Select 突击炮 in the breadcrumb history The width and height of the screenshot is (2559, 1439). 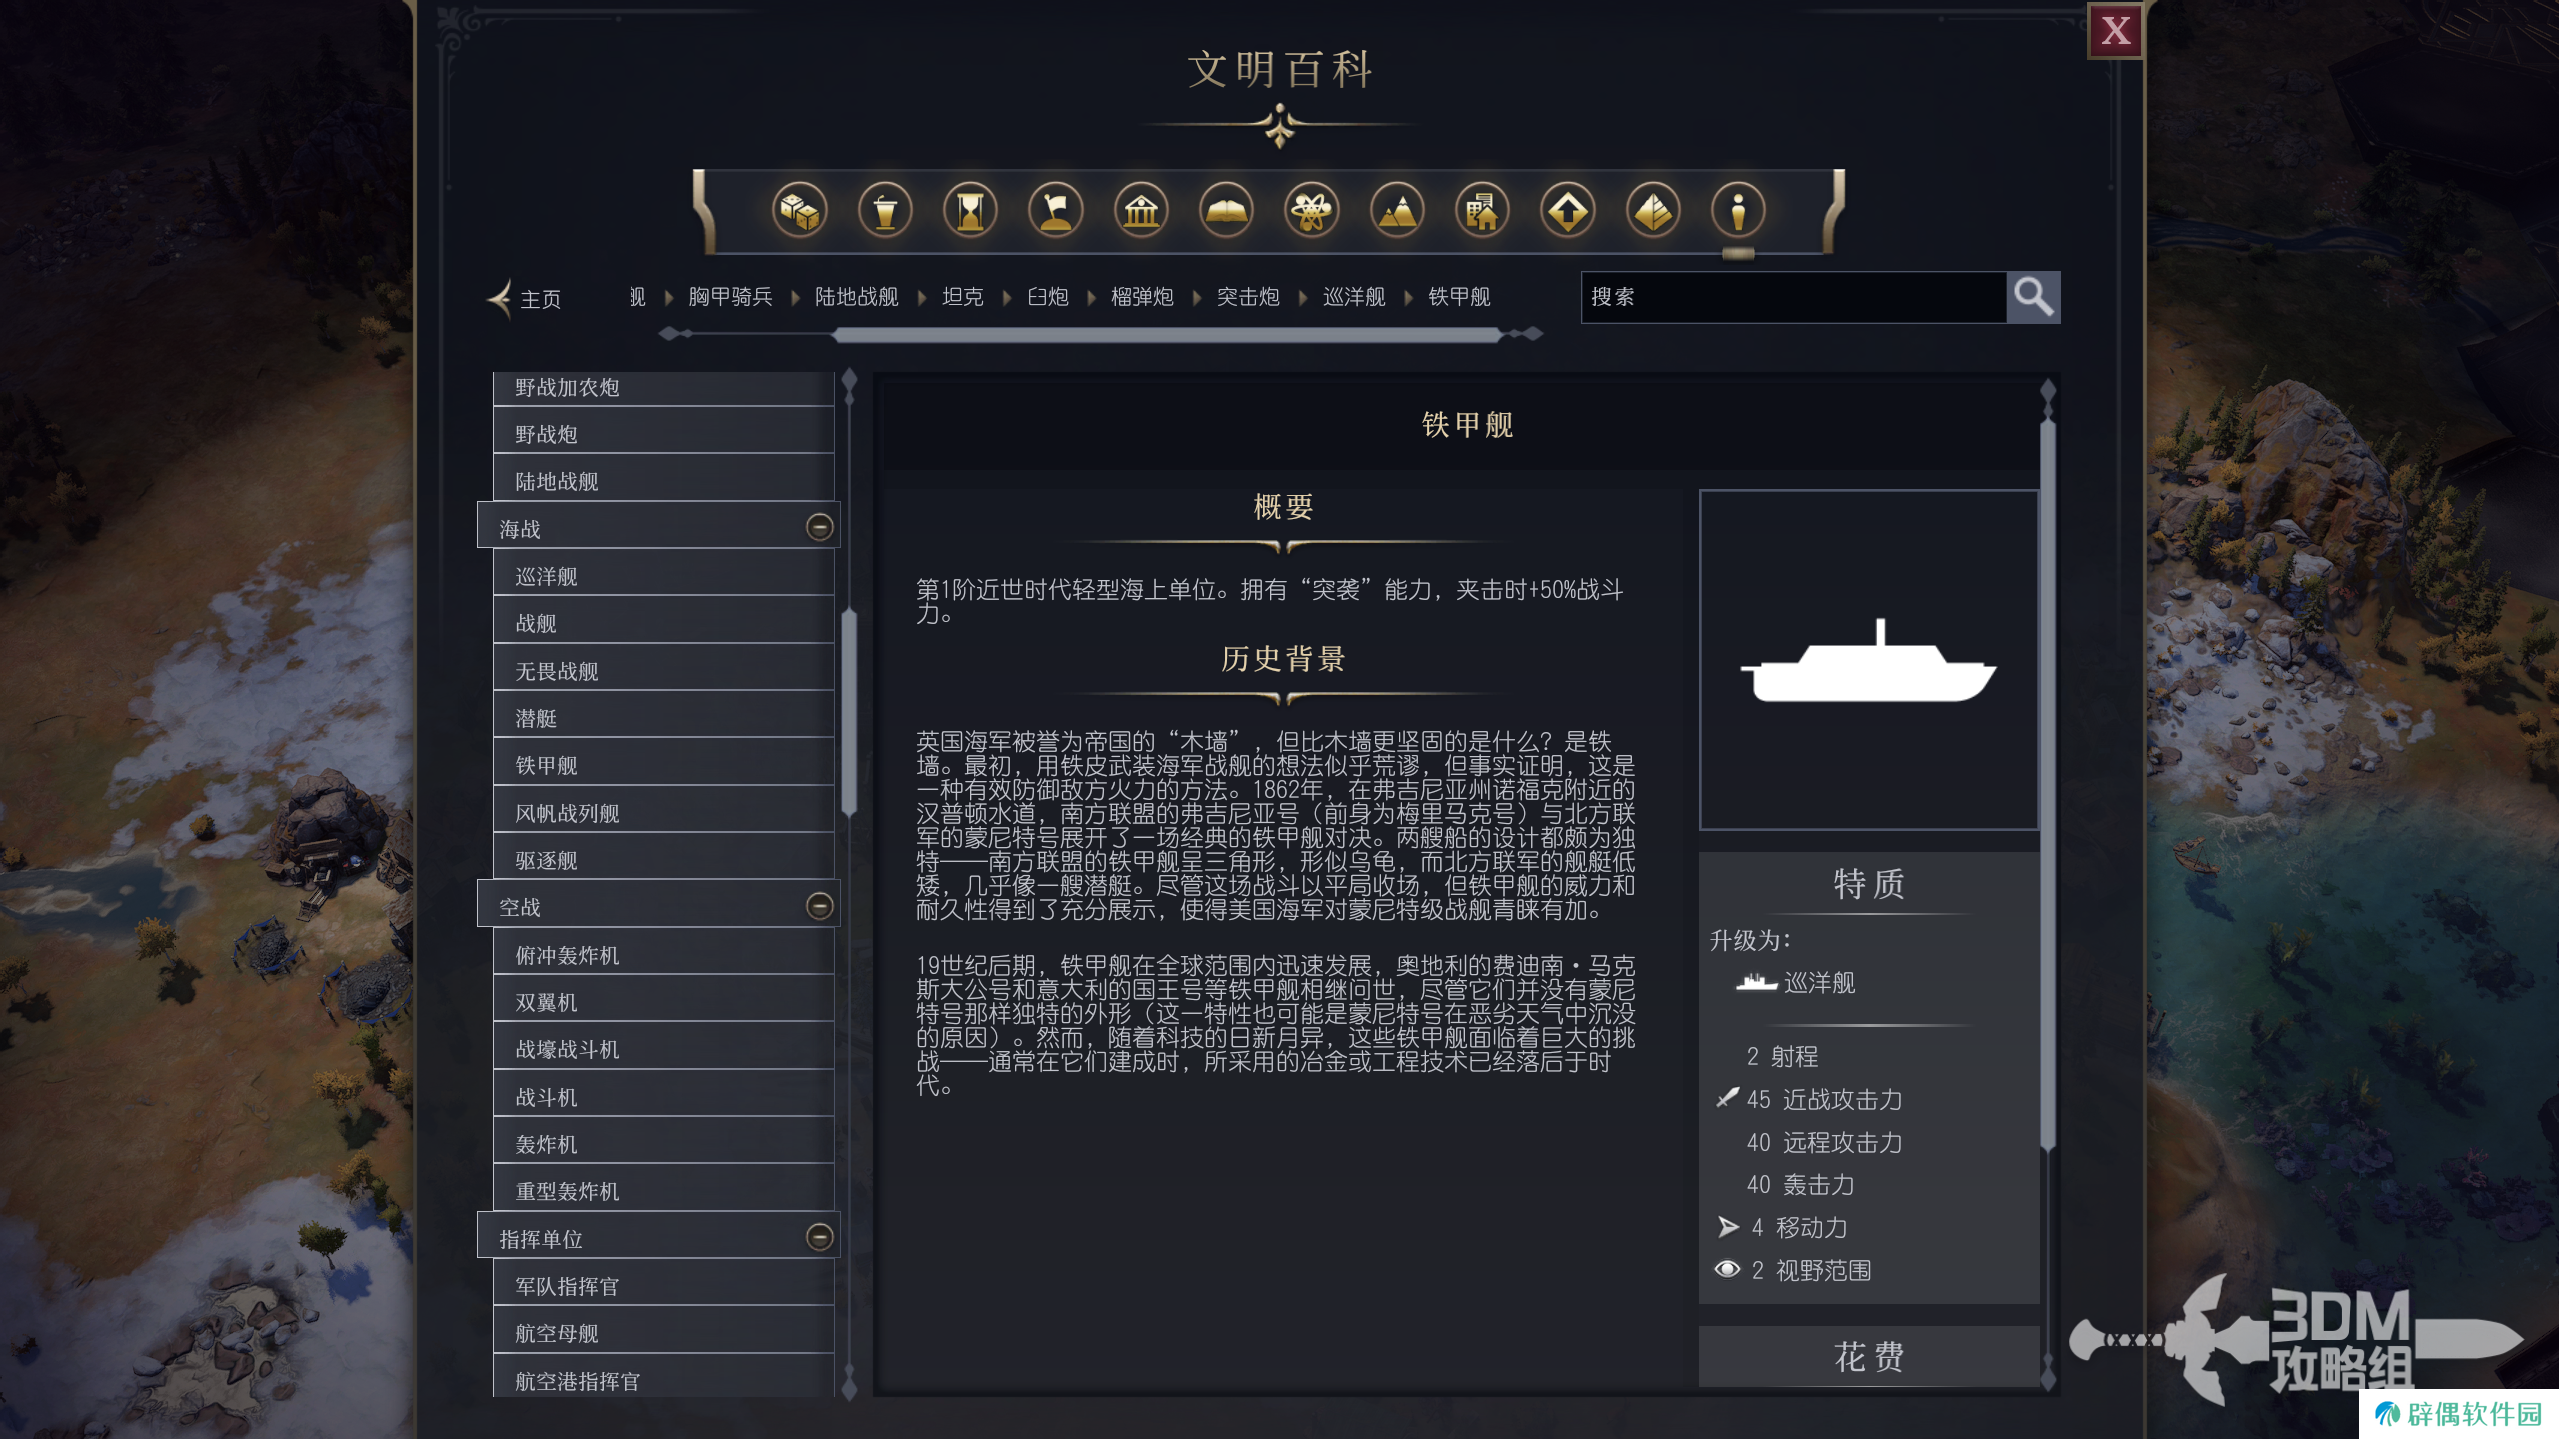tap(1247, 297)
